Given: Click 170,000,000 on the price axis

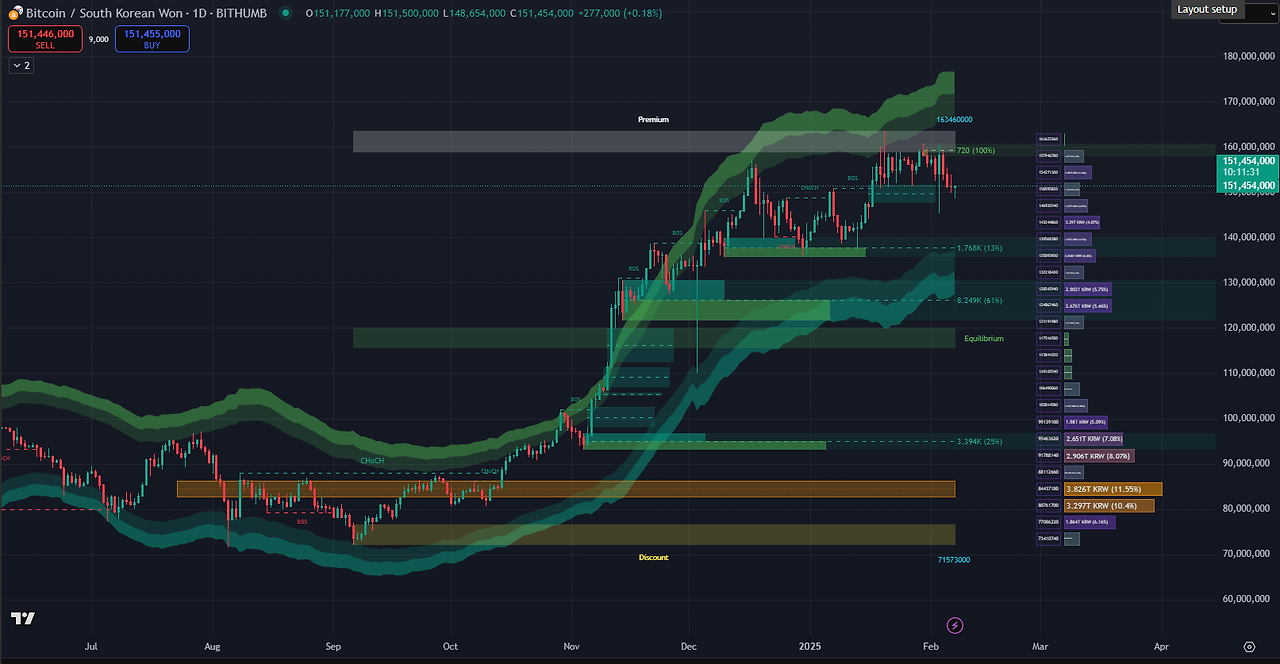Looking at the screenshot, I should [1248, 101].
